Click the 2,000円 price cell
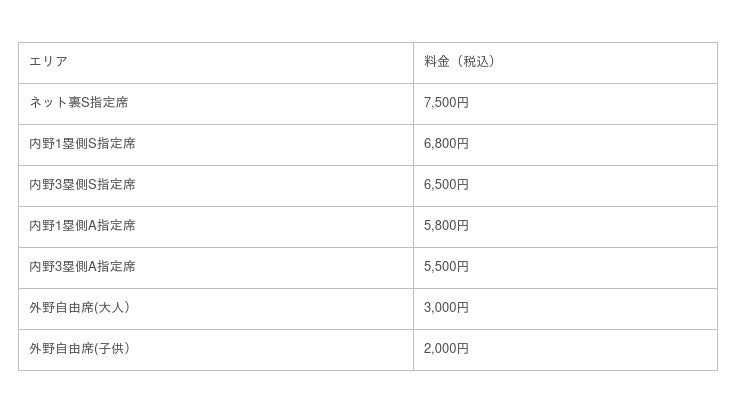This screenshot has height=411, width=740. click(565, 349)
